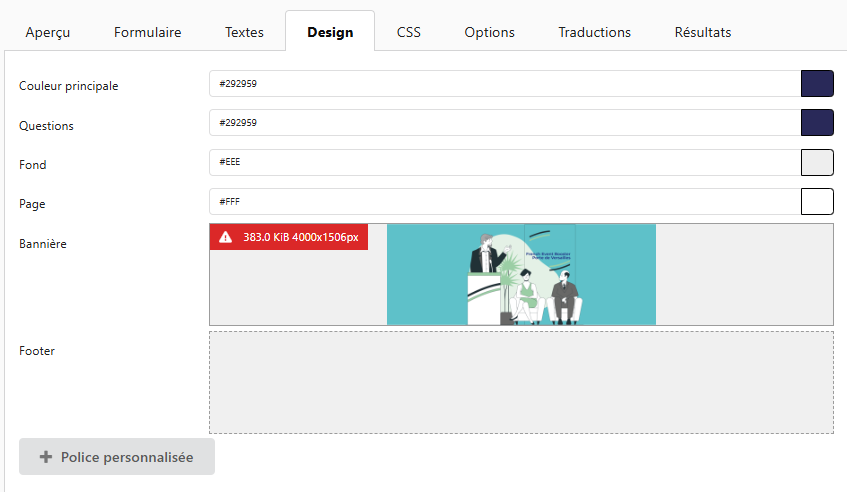Open the Page white color swatch
Viewport: 847px width, 492px height.
[x=817, y=201]
